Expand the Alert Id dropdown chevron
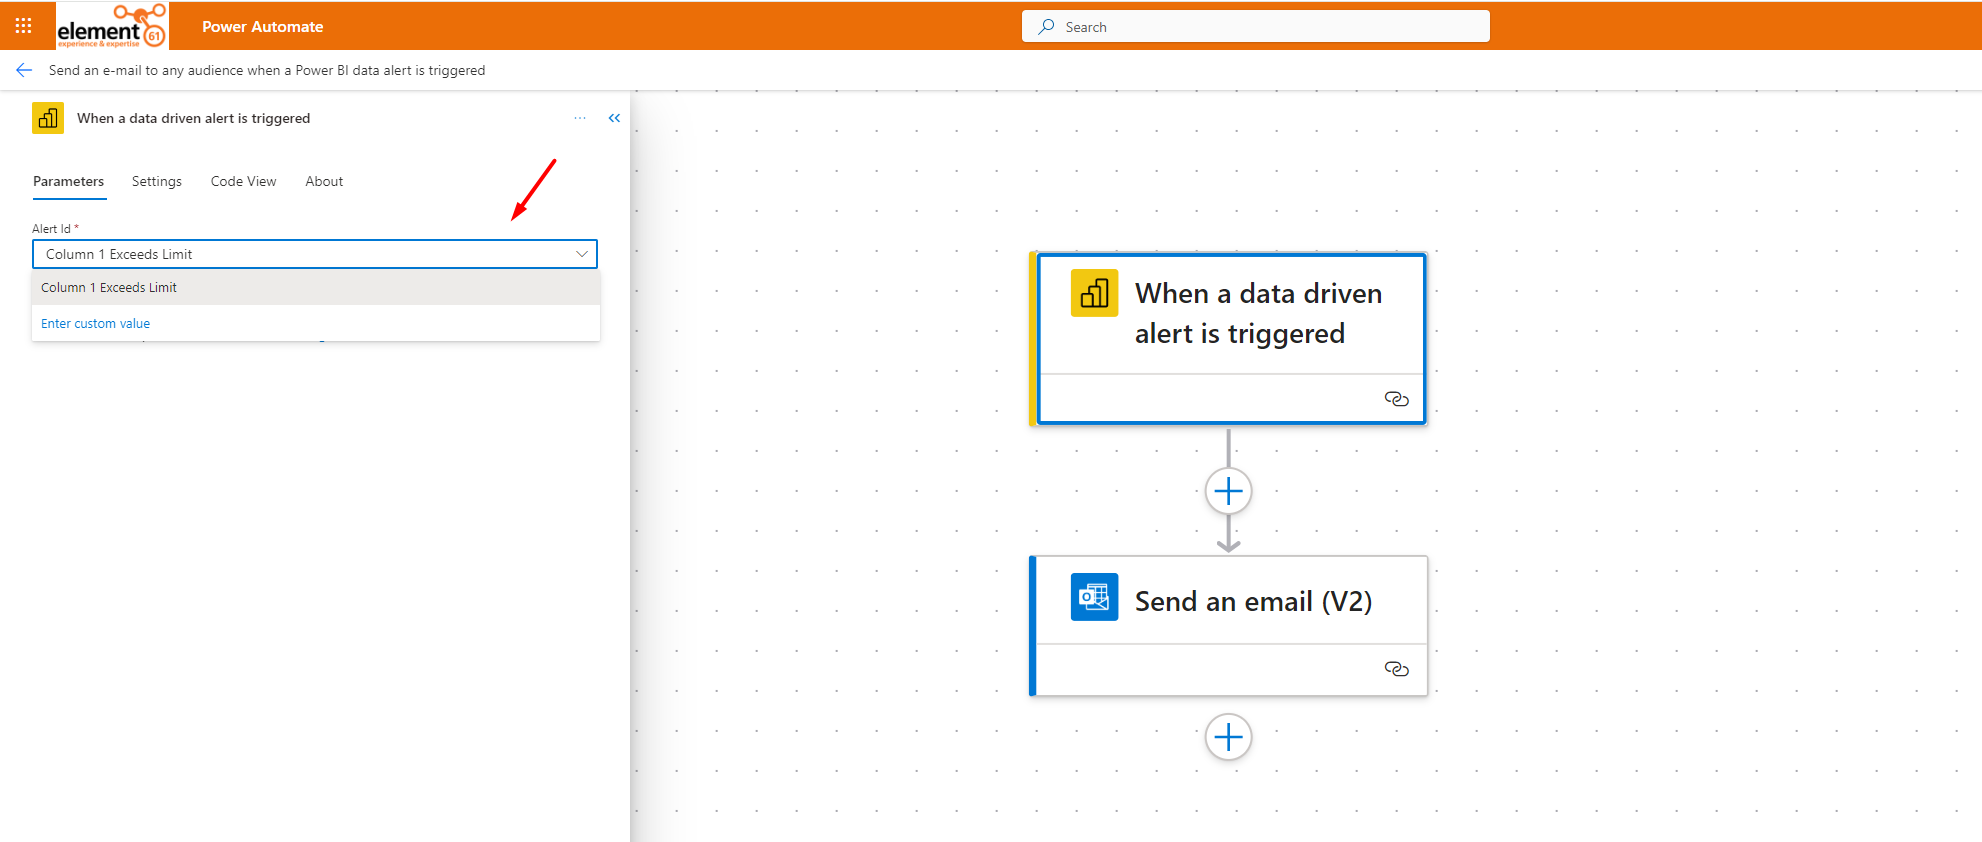The height and width of the screenshot is (842, 1982). tap(582, 254)
